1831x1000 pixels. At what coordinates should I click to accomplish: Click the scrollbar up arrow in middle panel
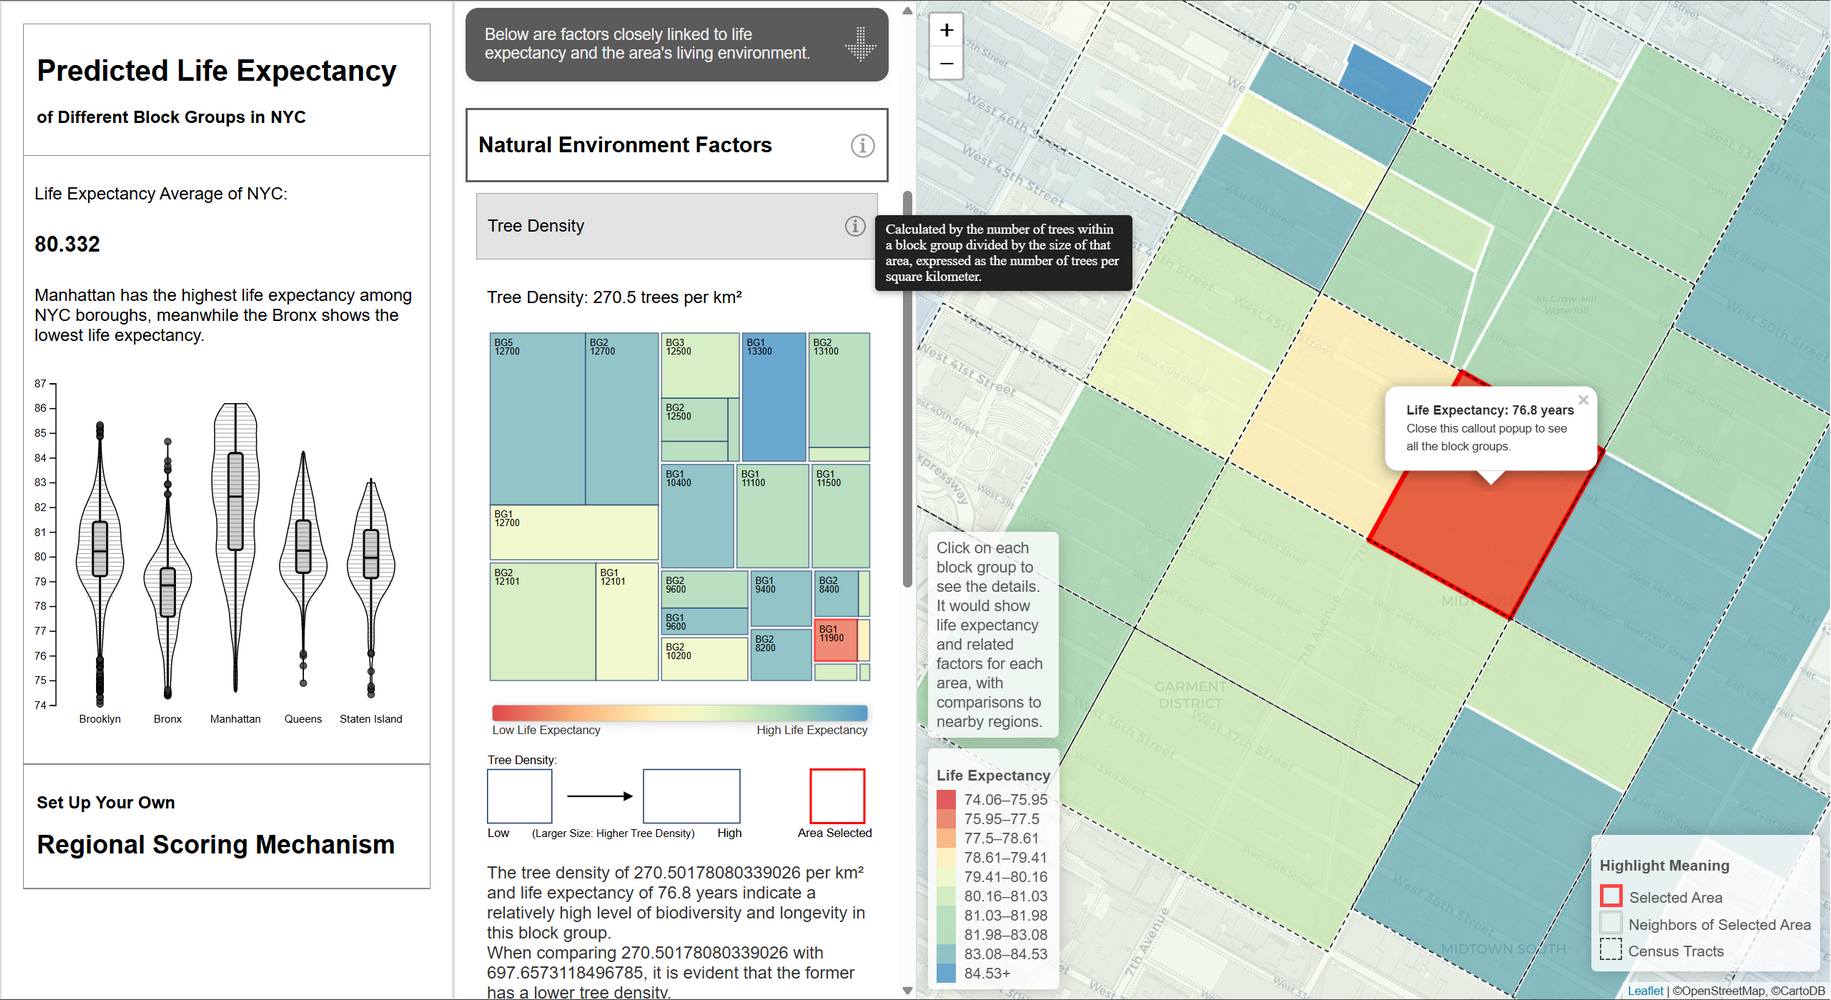pyautogui.click(x=907, y=11)
